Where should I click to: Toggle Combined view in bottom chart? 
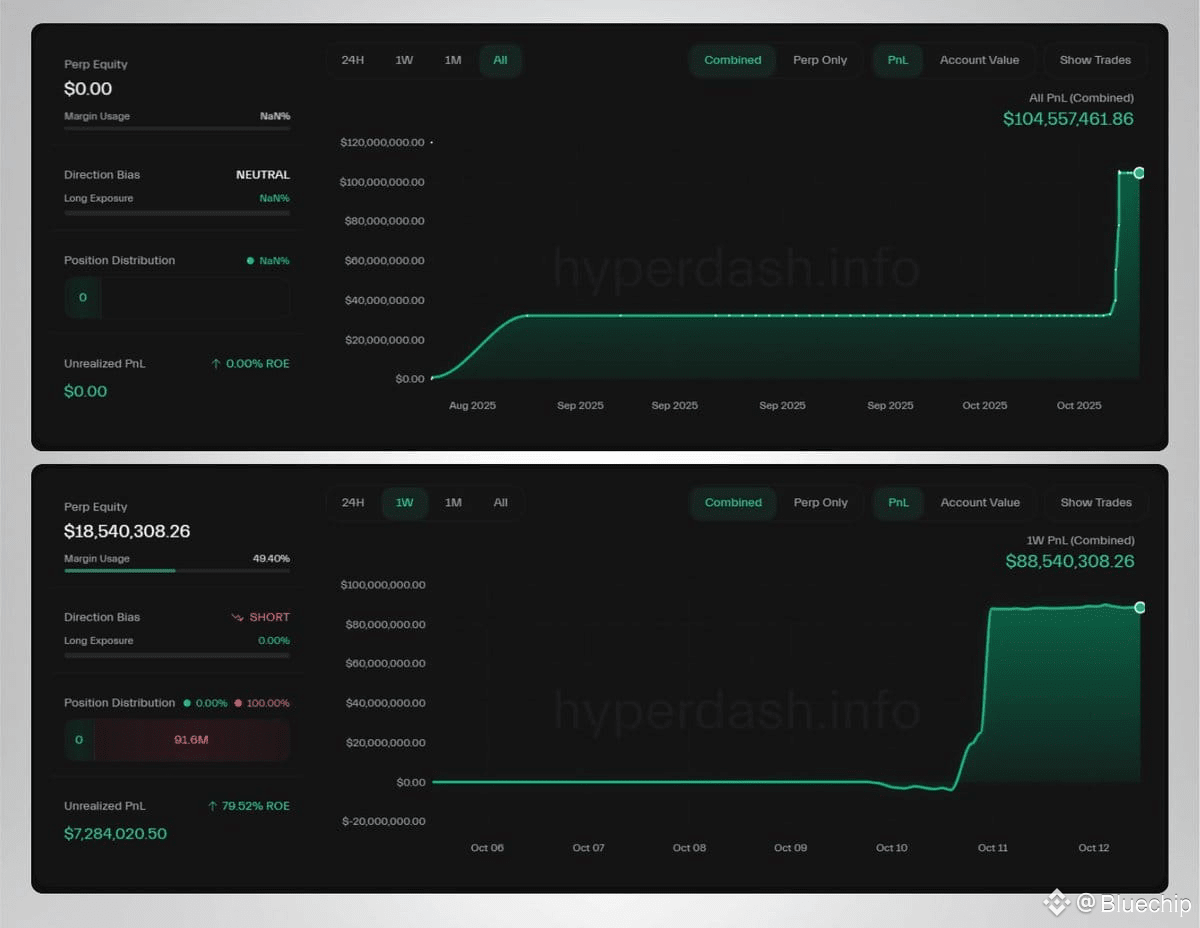pyautogui.click(x=733, y=503)
